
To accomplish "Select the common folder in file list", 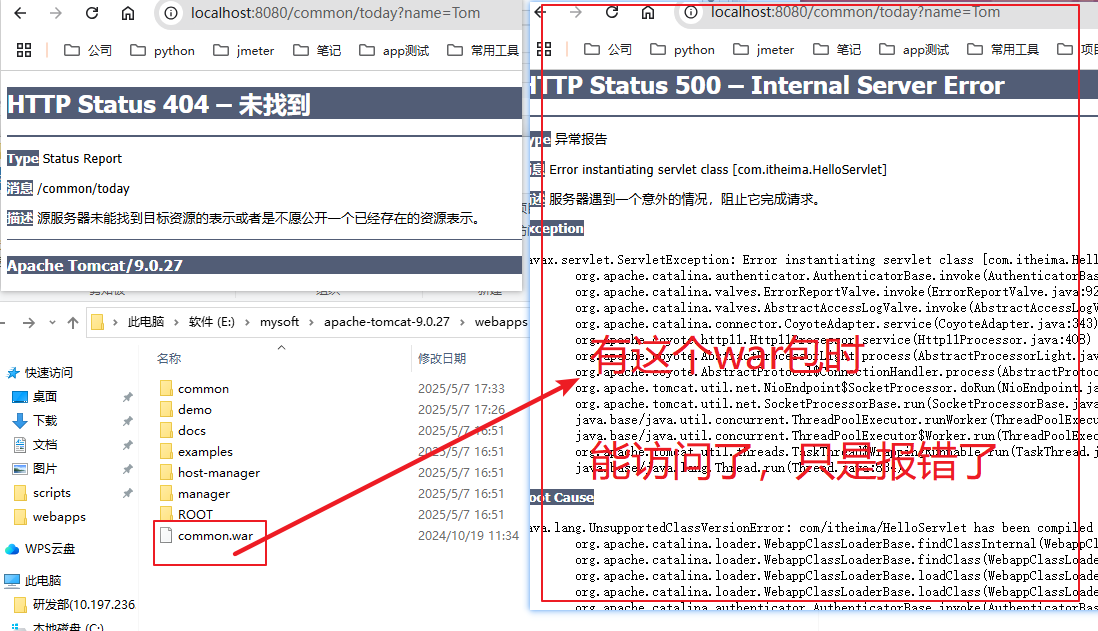I will pyautogui.click(x=203, y=389).
